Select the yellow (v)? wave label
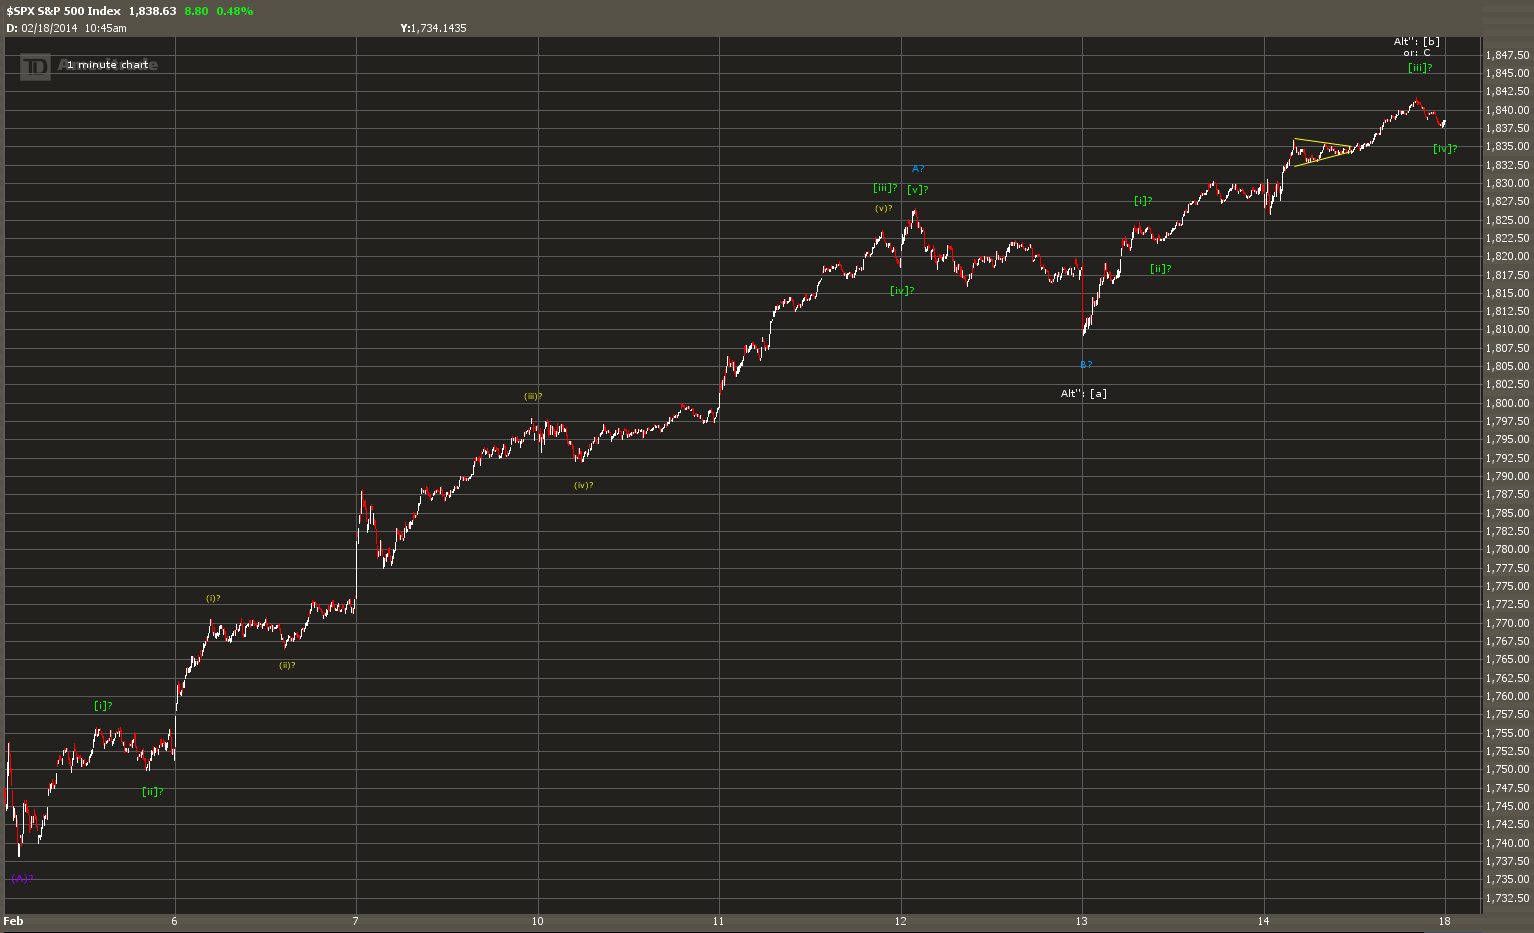1534x933 pixels. (883, 208)
